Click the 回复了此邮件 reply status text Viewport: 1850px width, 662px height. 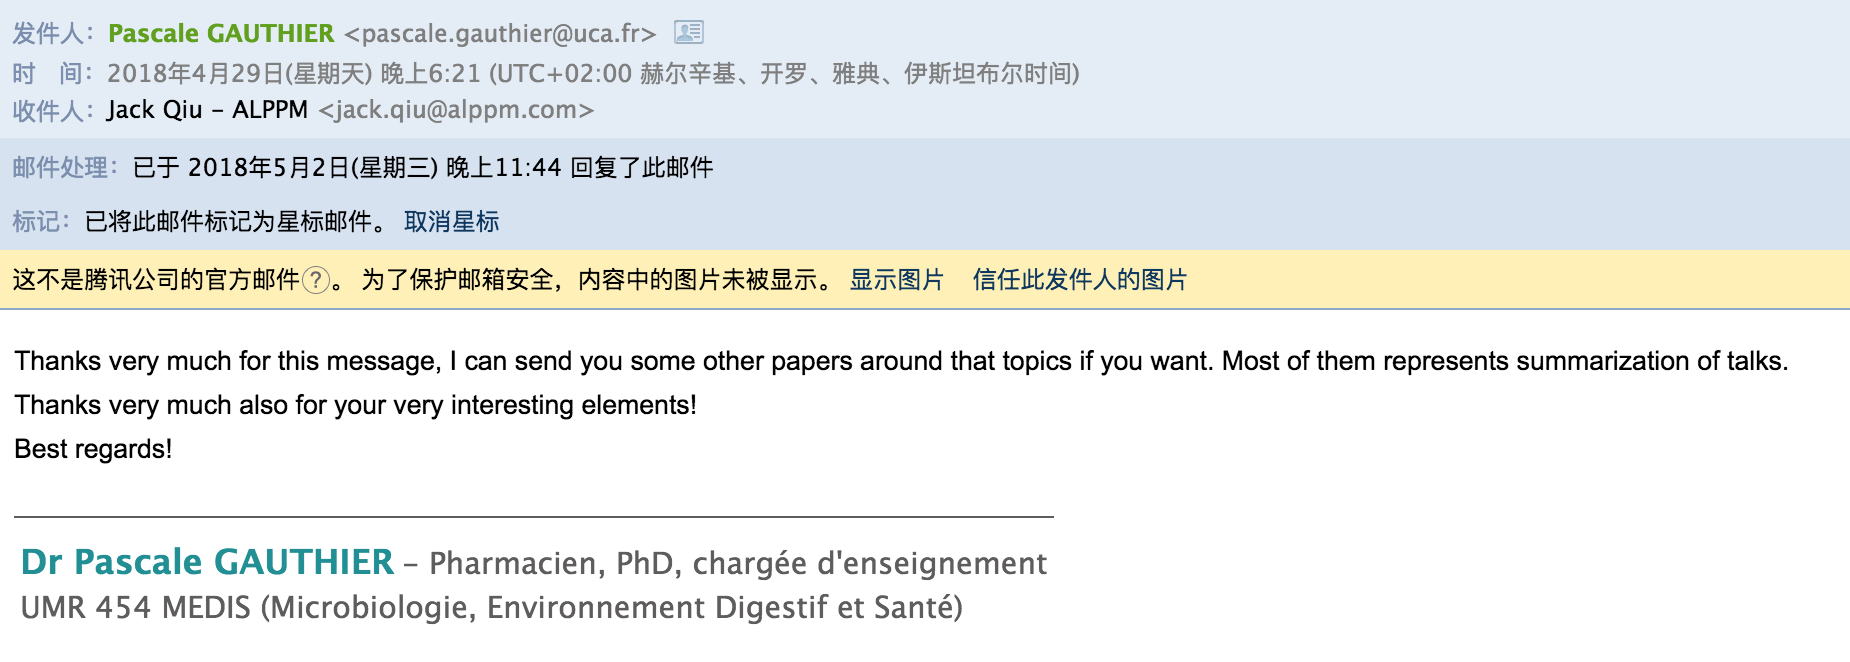641,168
